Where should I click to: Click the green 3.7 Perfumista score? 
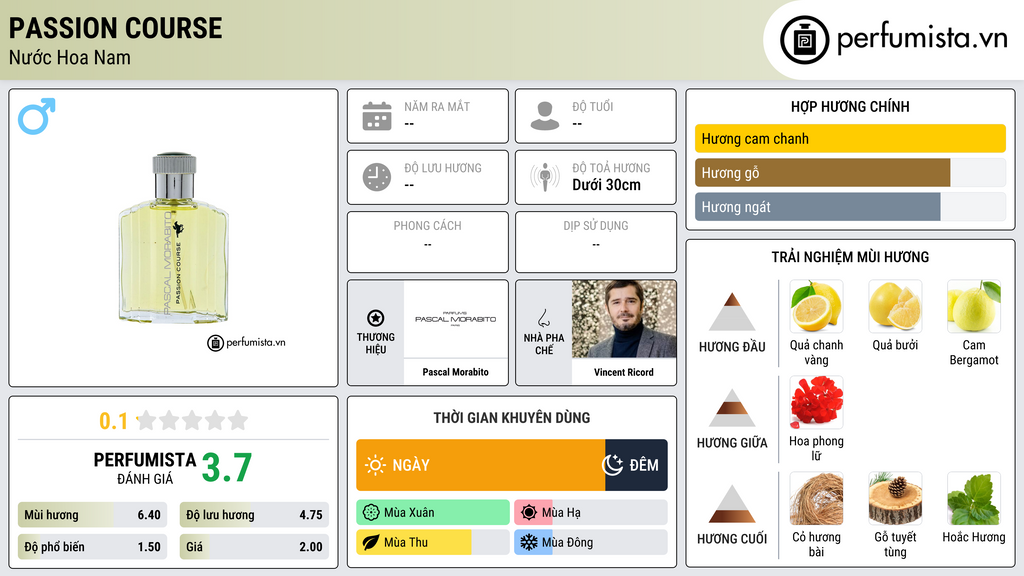coord(227,468)
